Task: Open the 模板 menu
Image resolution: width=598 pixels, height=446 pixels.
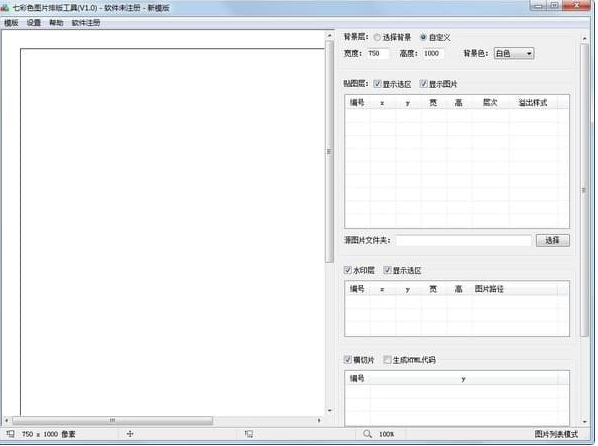Action: tap(11, 23)
